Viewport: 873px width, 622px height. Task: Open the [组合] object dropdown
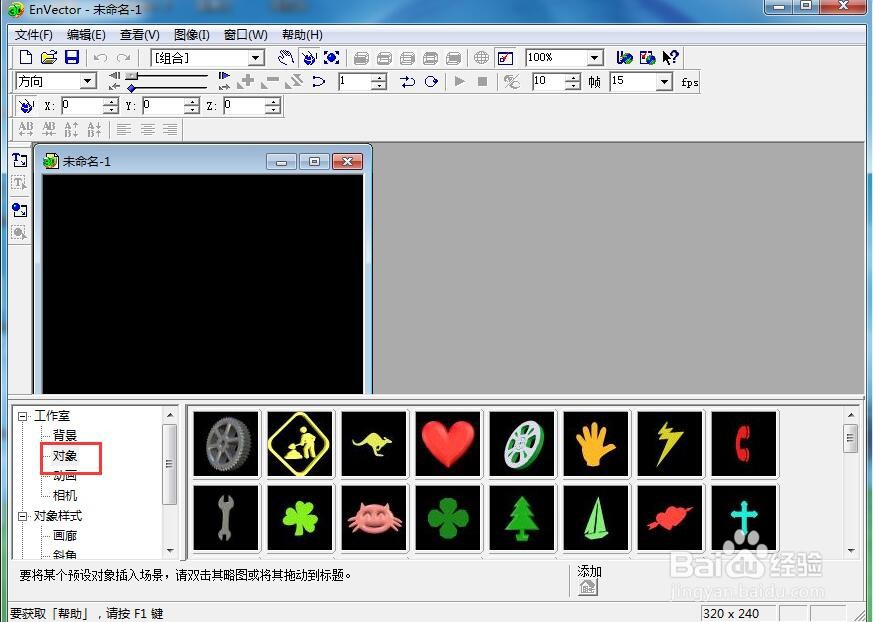tap(256, 58)
